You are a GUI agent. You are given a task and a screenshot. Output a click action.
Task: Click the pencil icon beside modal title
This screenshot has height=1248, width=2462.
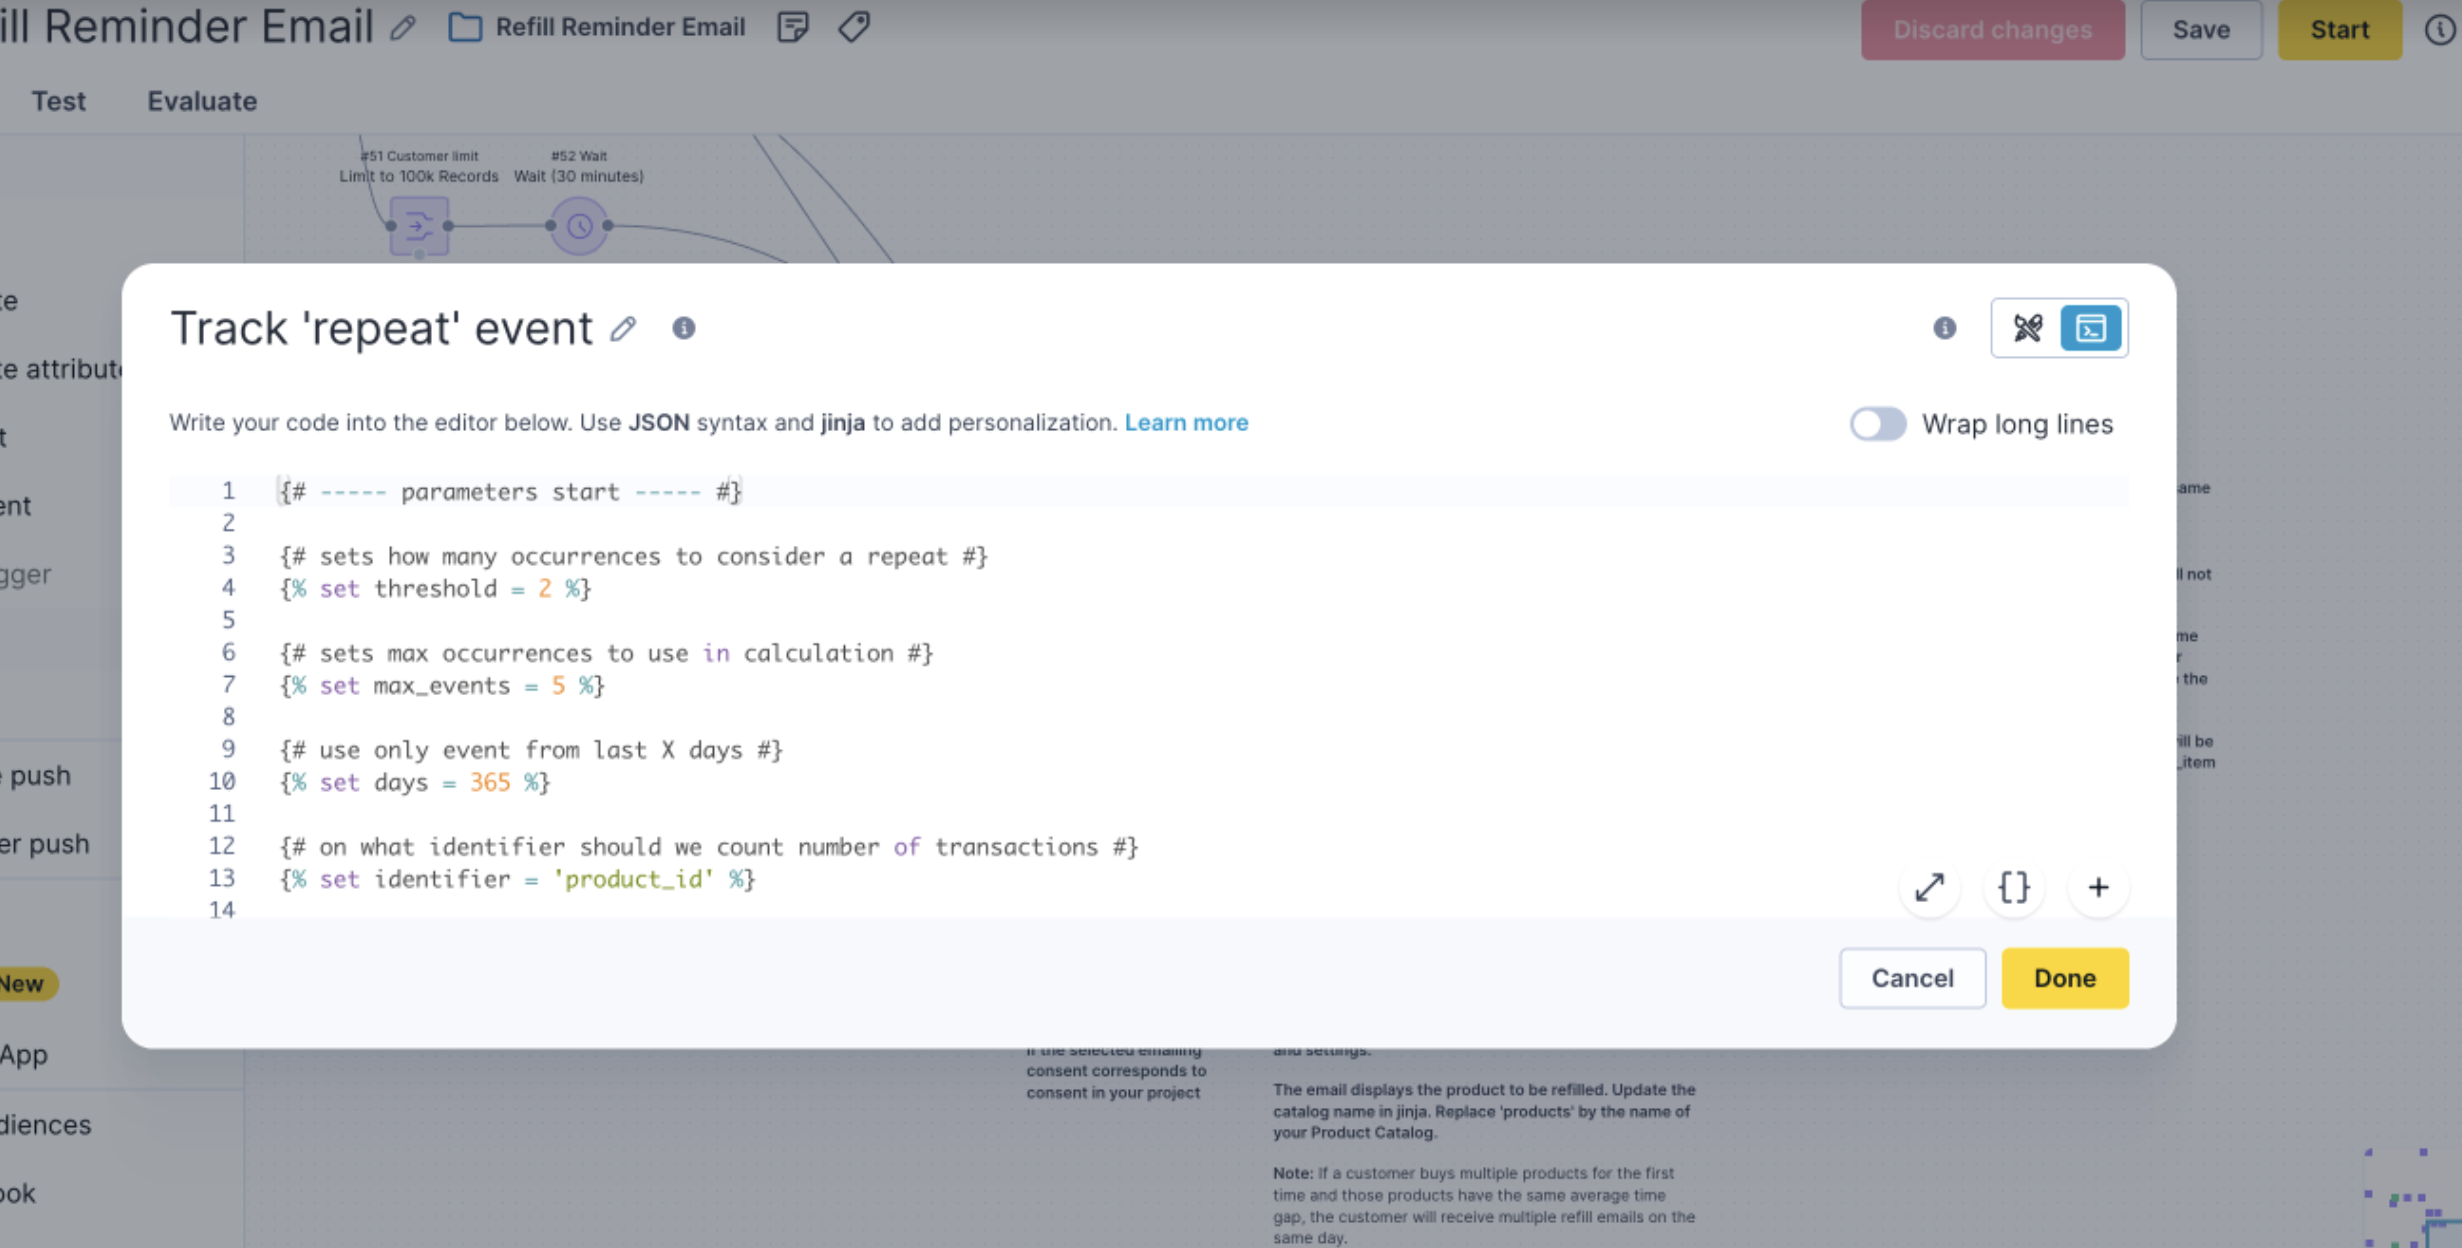point(623,328)
